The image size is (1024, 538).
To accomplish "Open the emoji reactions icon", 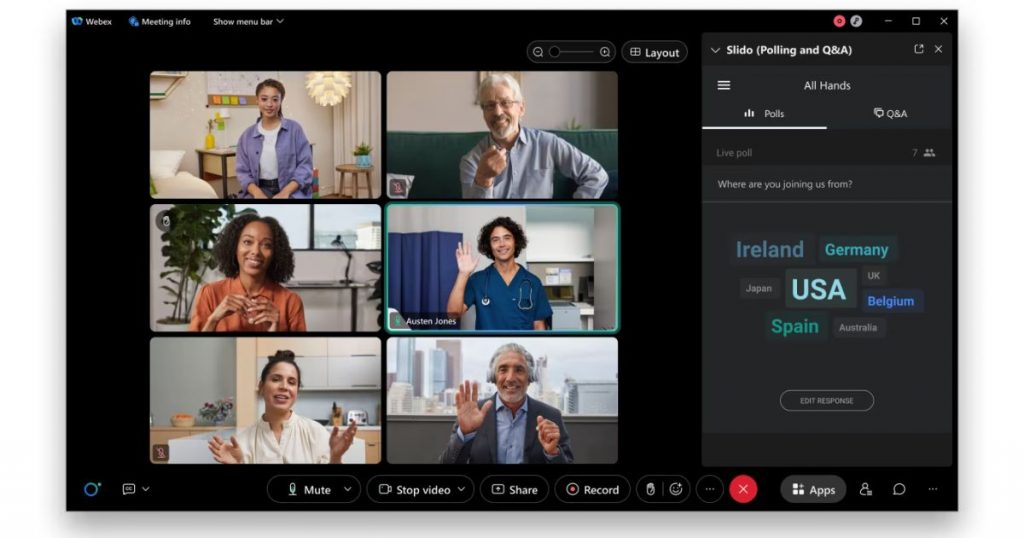I will [x=676, y=489].
